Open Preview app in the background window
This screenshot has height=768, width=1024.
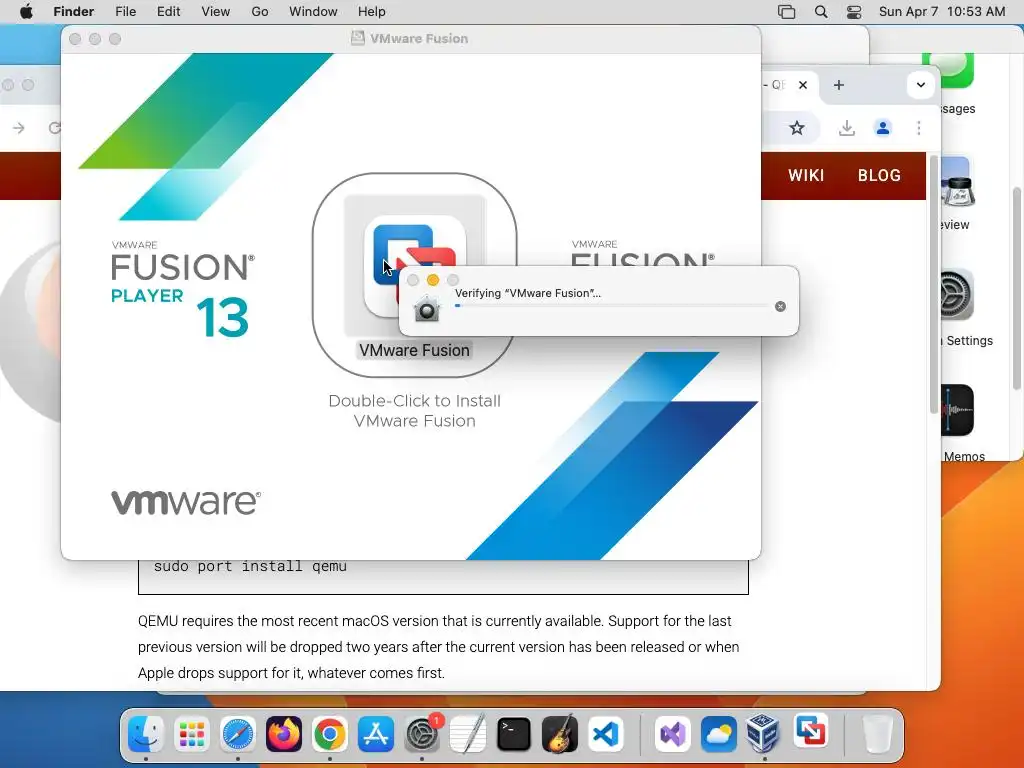(957, 182)
